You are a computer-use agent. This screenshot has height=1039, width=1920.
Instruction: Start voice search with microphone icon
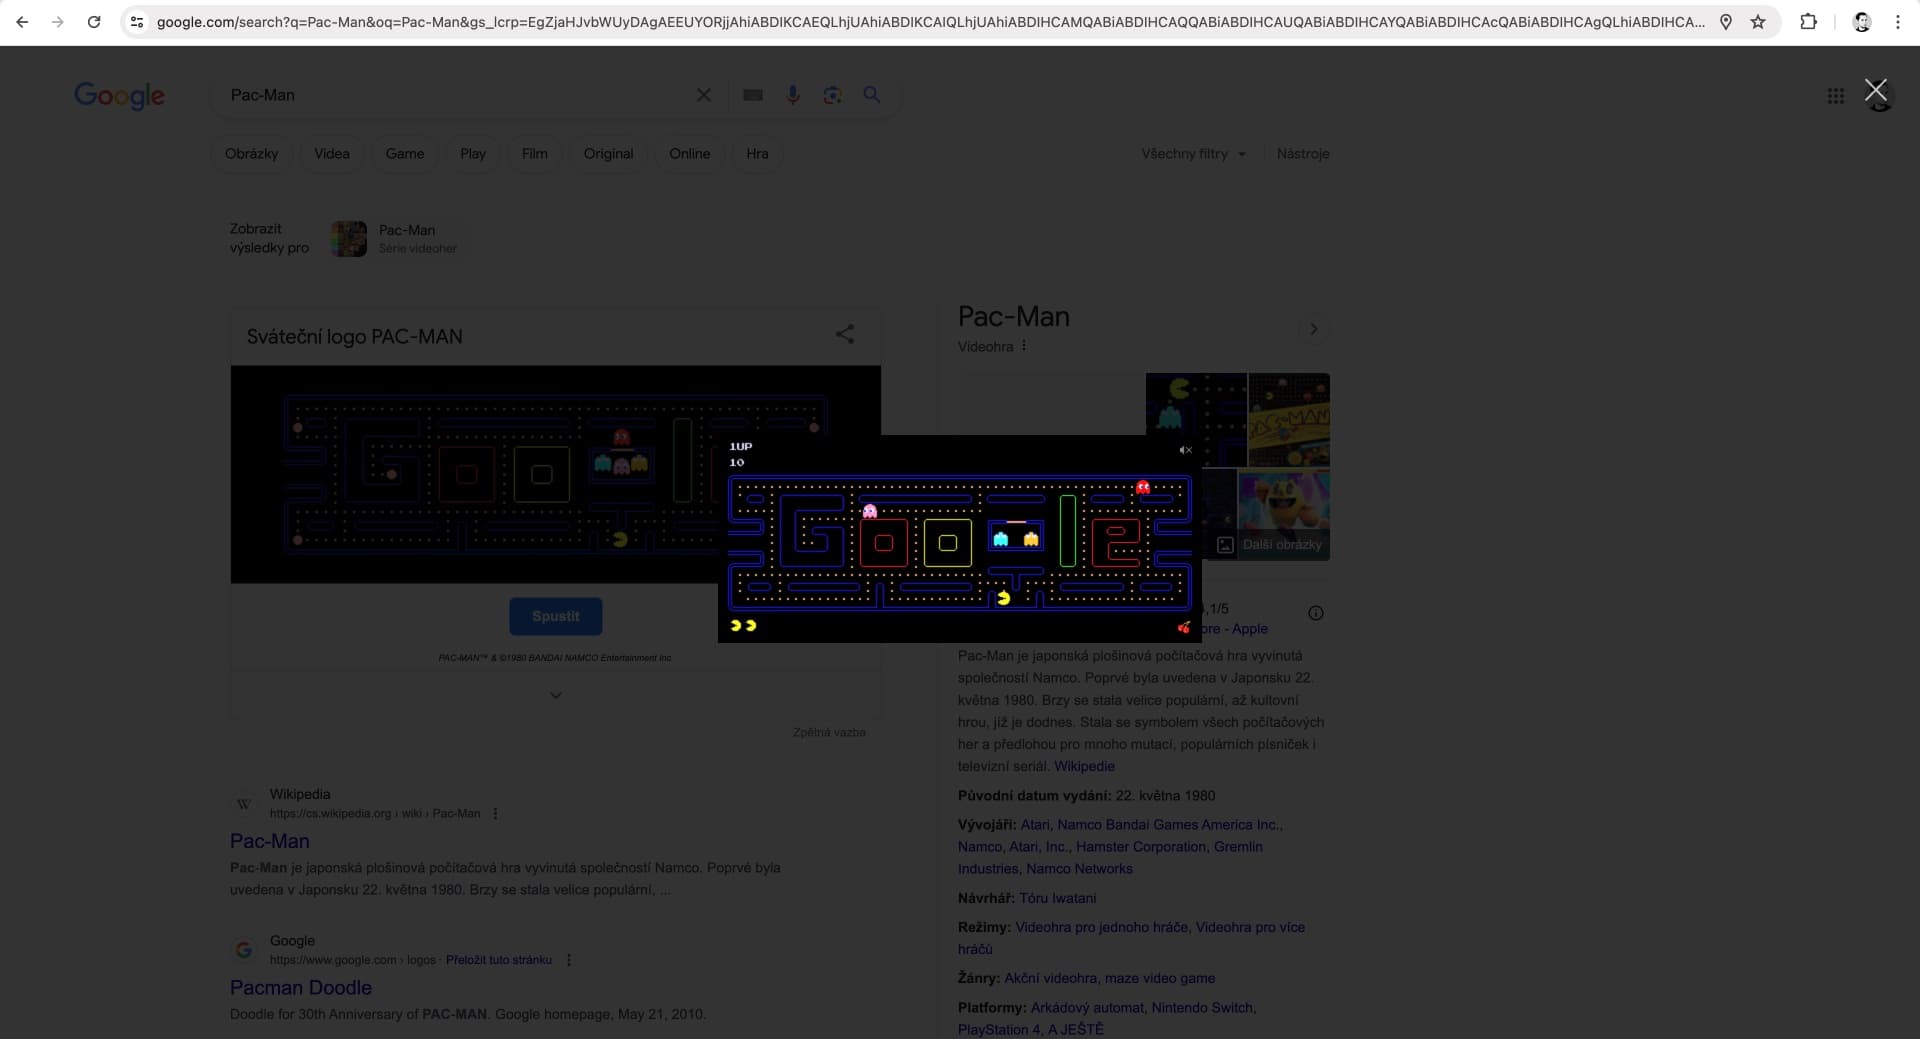point(793,95)
